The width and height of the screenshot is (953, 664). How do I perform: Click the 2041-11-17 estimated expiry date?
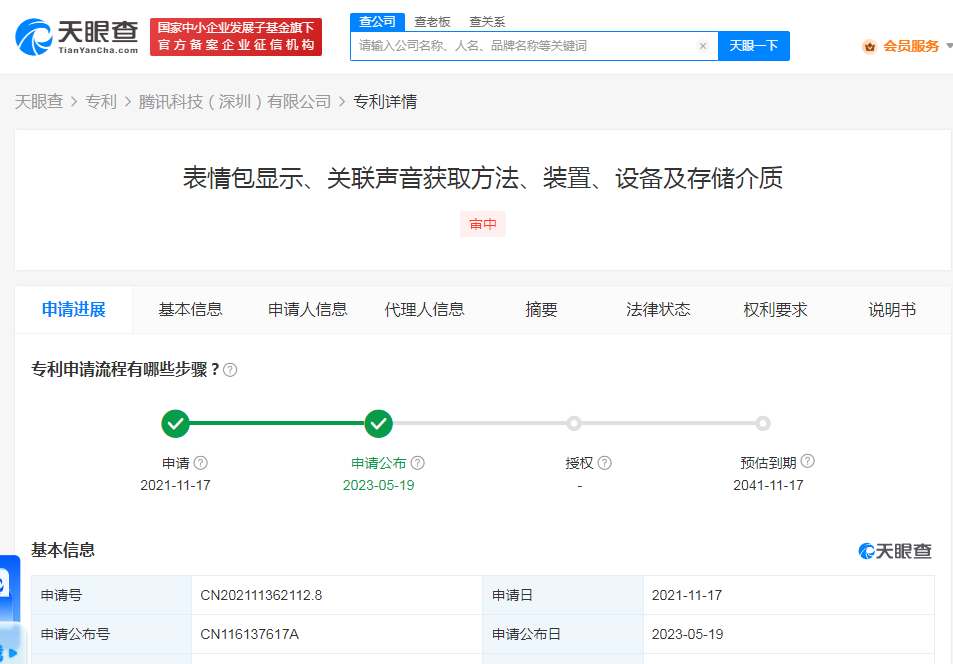tap(768, 485)
